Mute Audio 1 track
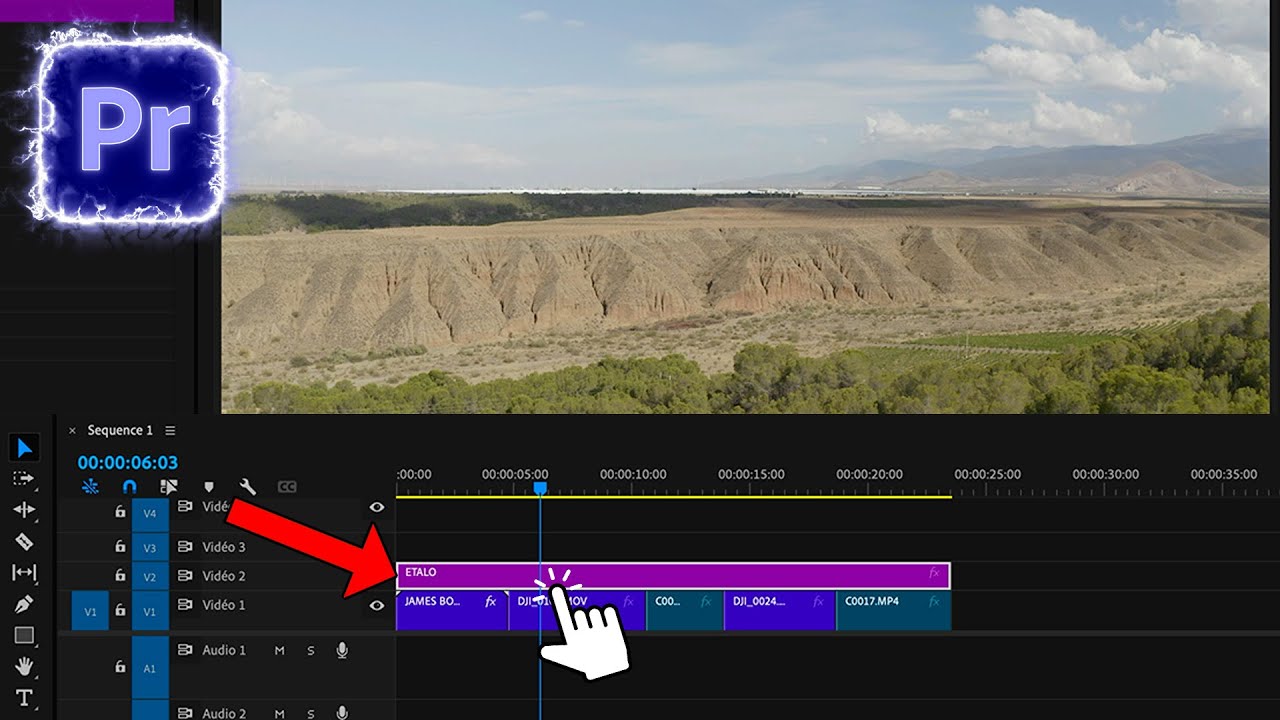 (x=279, y=651)
